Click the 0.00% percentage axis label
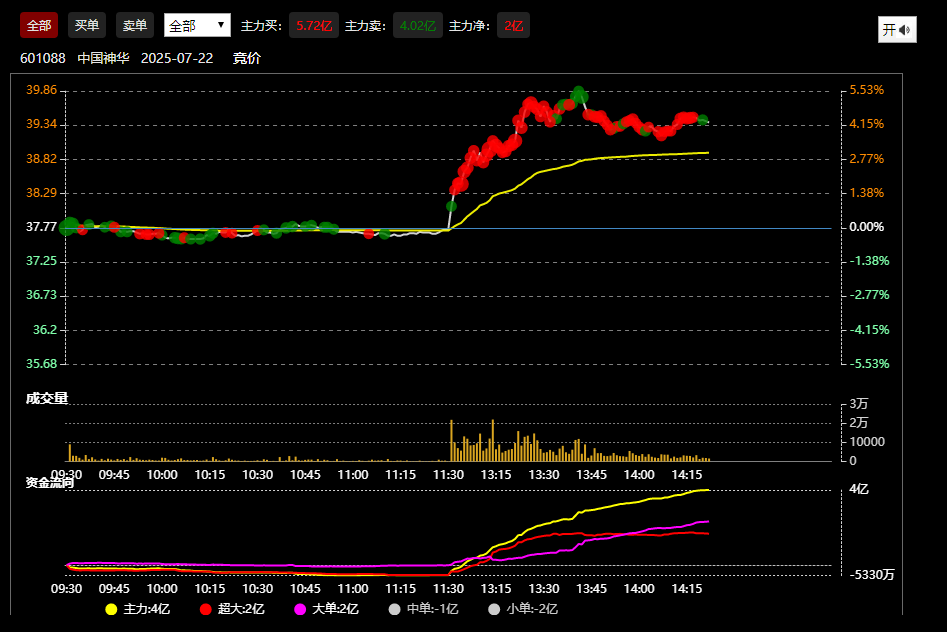The height and width of the screenshot is (632, 947). (x=867, y=227)
